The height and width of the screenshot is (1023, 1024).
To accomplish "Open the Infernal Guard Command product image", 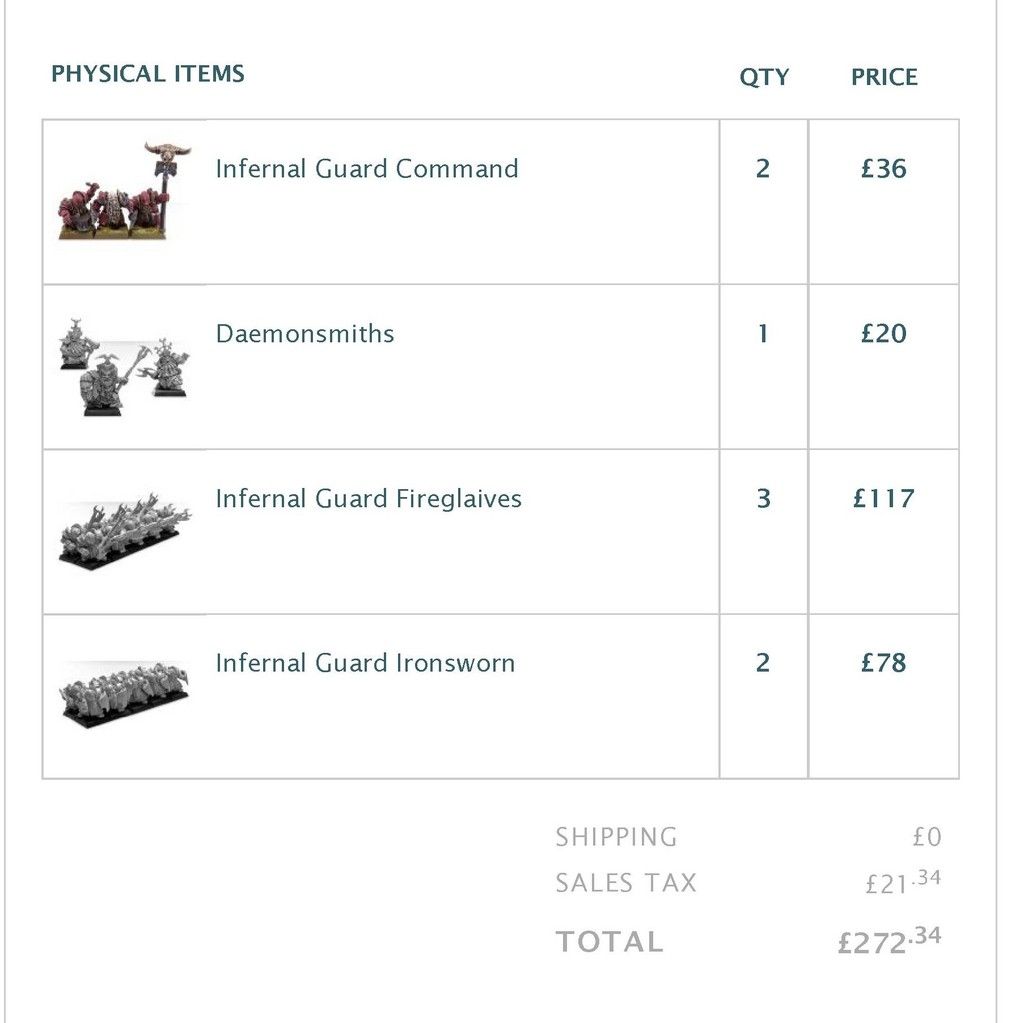I will click(125, 191).
